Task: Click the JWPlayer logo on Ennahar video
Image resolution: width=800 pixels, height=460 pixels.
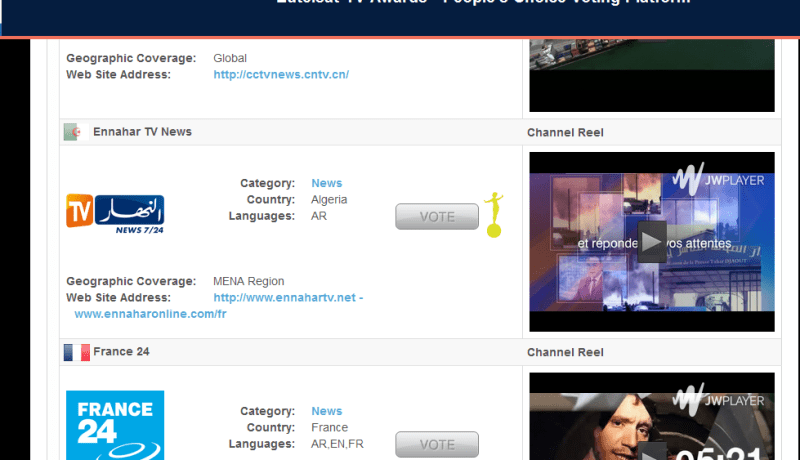Action: click(718, 179)
